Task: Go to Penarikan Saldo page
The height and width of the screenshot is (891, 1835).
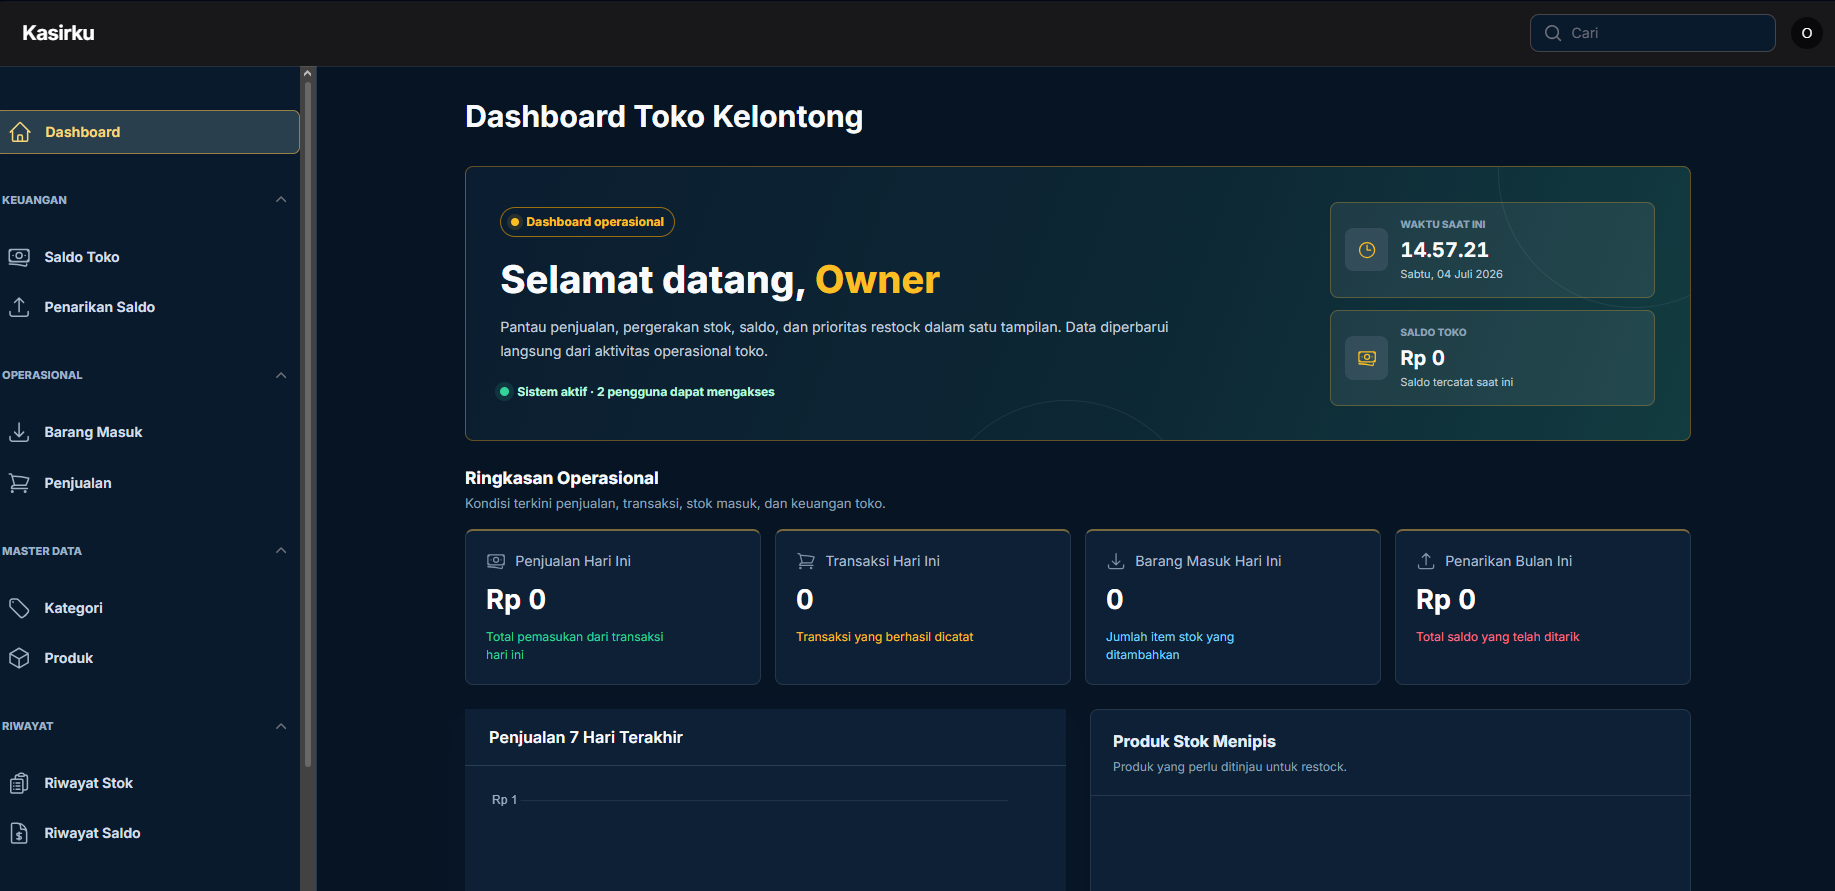Action: click(x=149, y=307)
